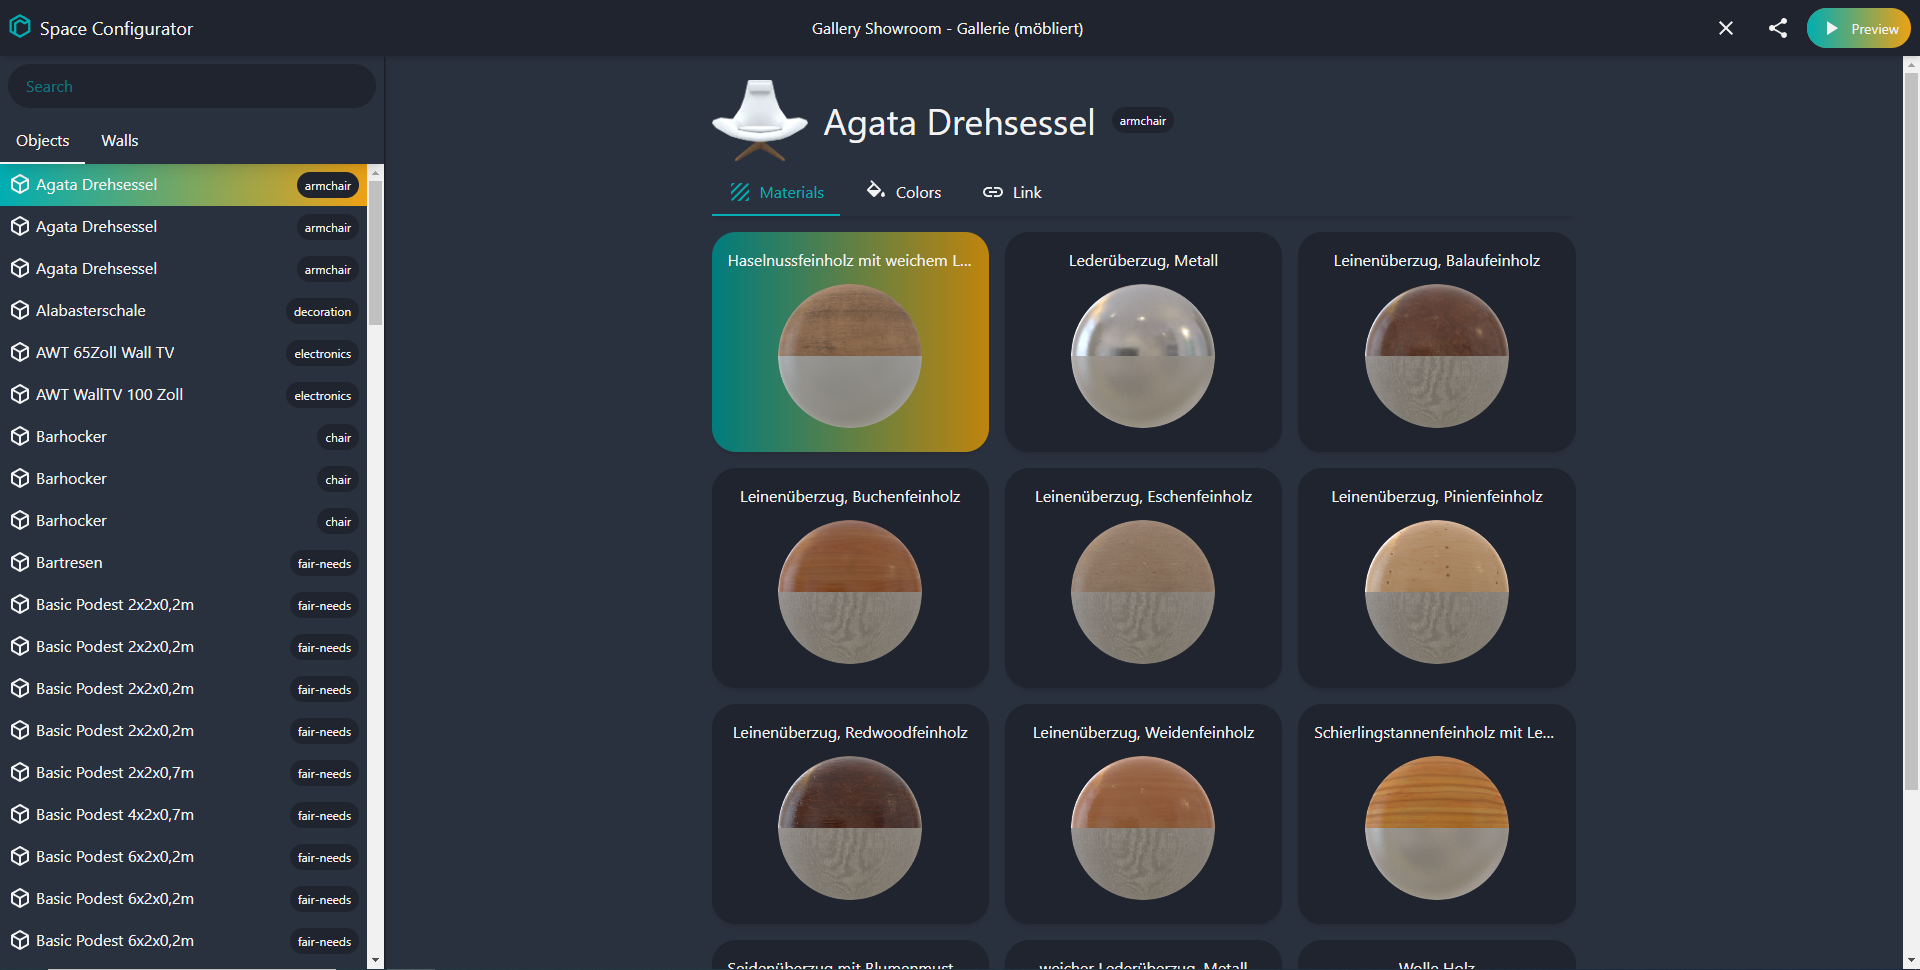Click fair-needs tag on Basic Podest 4x2x0,7m
This screenshot has width=1920, height=970.
pos(324,816)
